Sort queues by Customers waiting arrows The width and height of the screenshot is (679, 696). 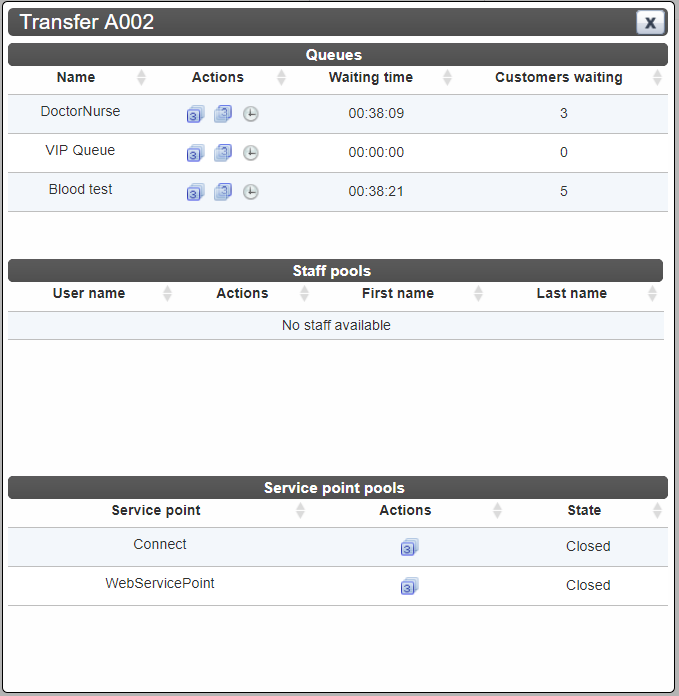tap(657, 78)
